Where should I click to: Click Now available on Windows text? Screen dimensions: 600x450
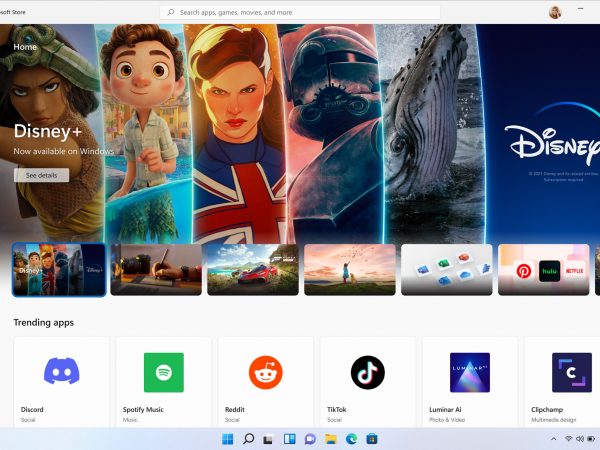pyautogui.click(x=64, y=151)
